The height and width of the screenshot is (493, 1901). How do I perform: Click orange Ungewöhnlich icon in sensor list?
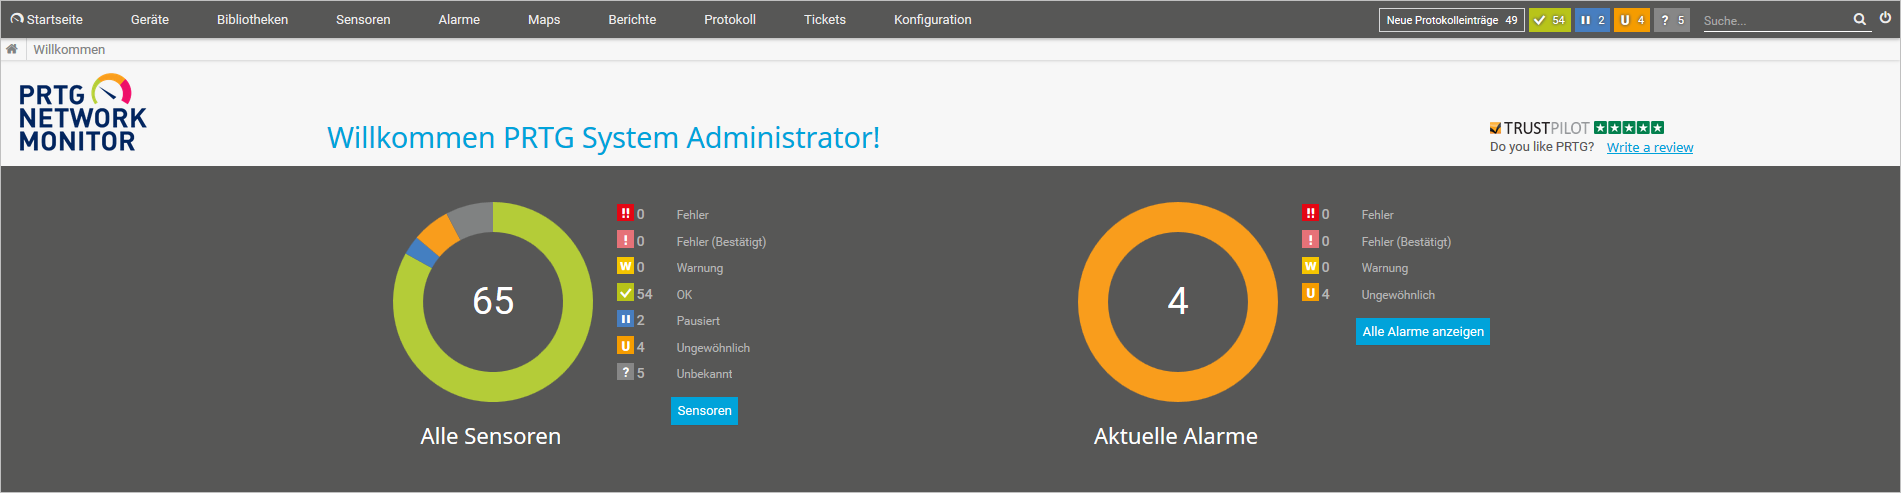pyautogui.click(x=625, y=346)
